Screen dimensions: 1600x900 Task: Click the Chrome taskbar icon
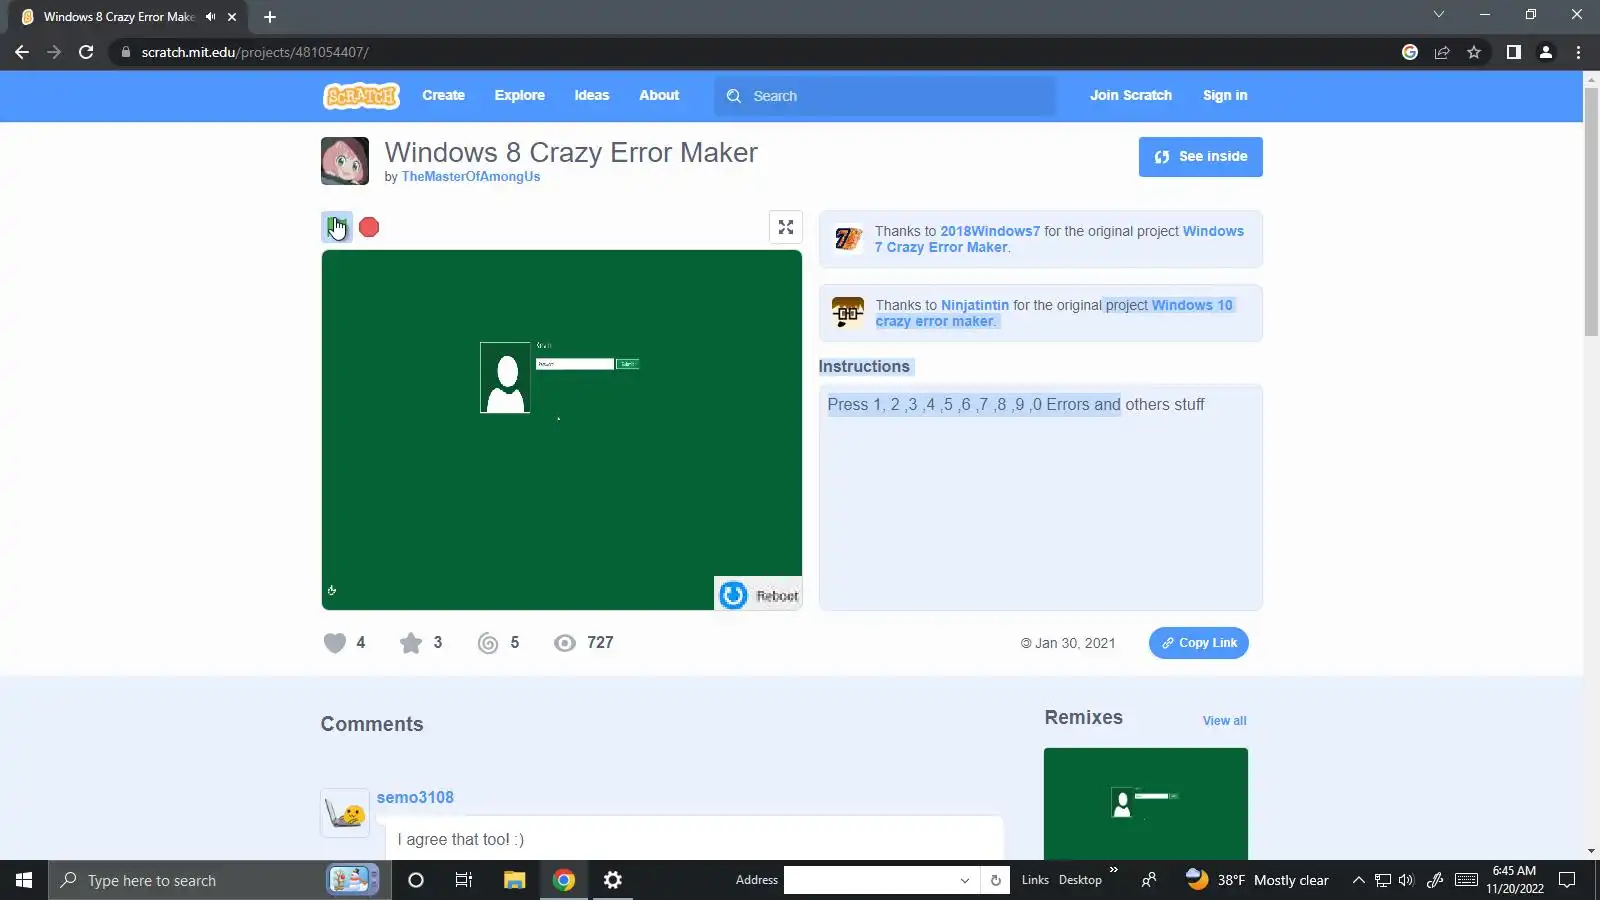(564, 880)
